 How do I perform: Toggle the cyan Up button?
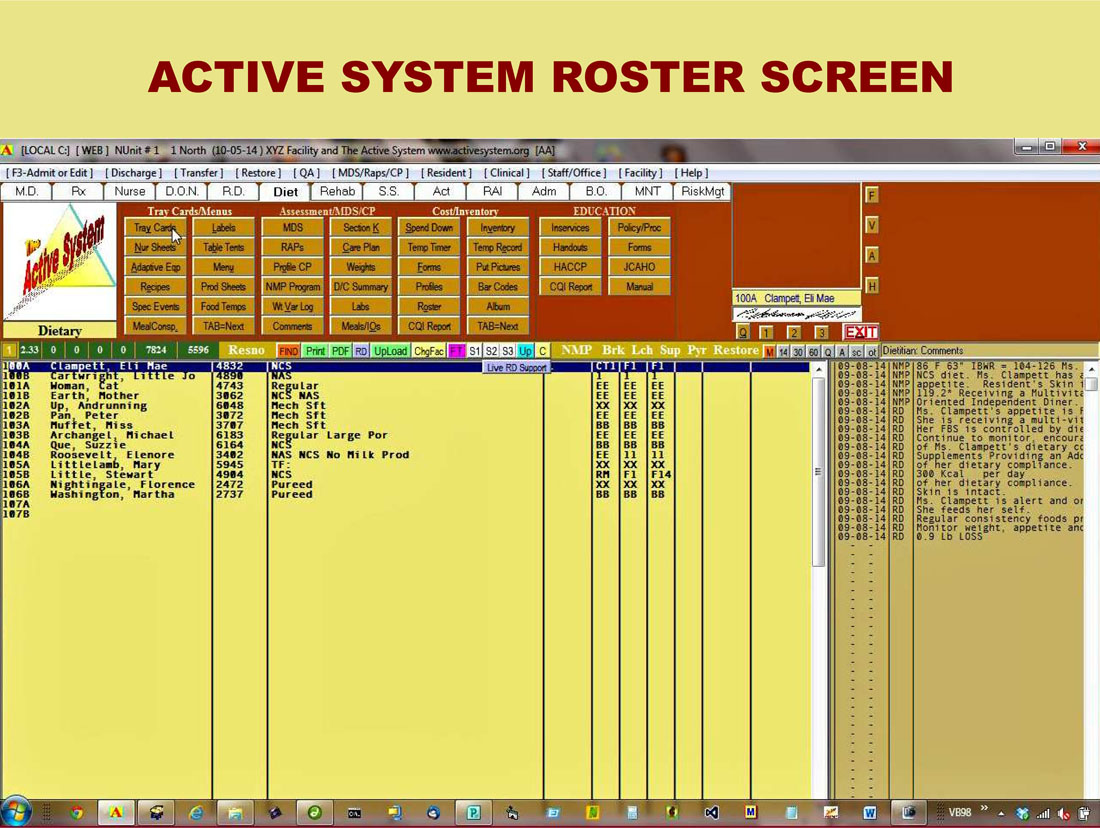click(525, 351)
